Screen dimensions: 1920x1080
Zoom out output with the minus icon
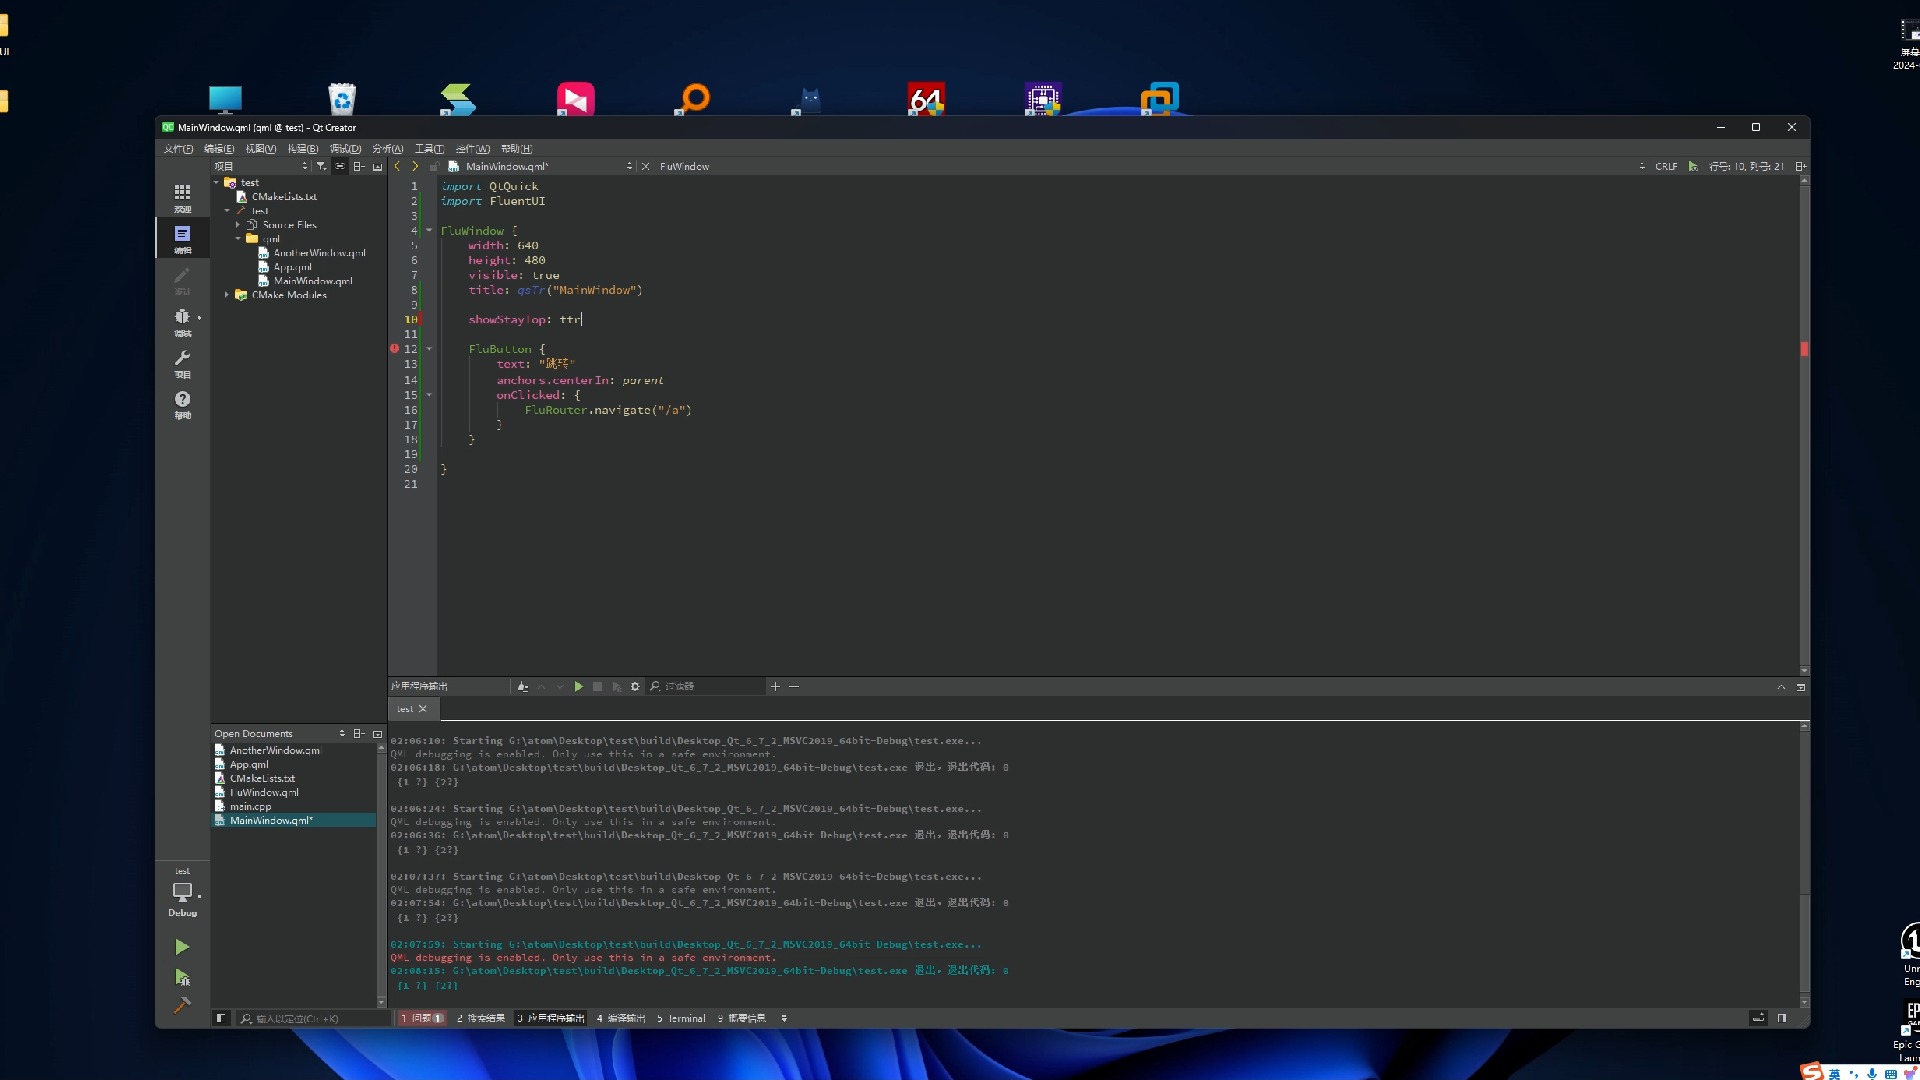coord(794,686)
